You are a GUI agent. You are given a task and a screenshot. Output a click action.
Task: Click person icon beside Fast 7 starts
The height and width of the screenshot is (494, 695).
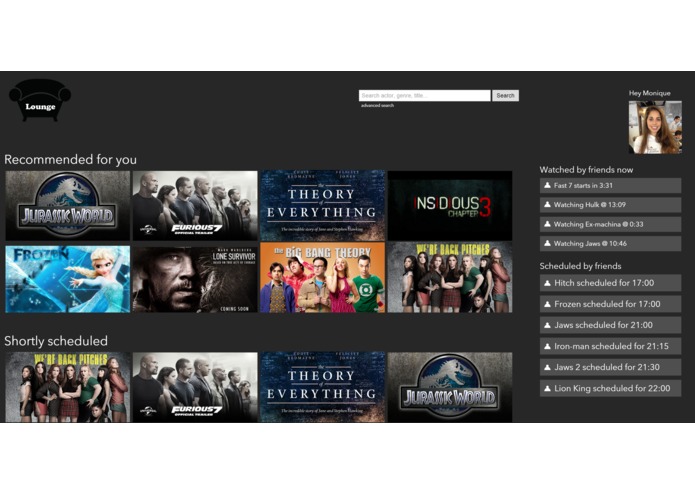(547, 185)
